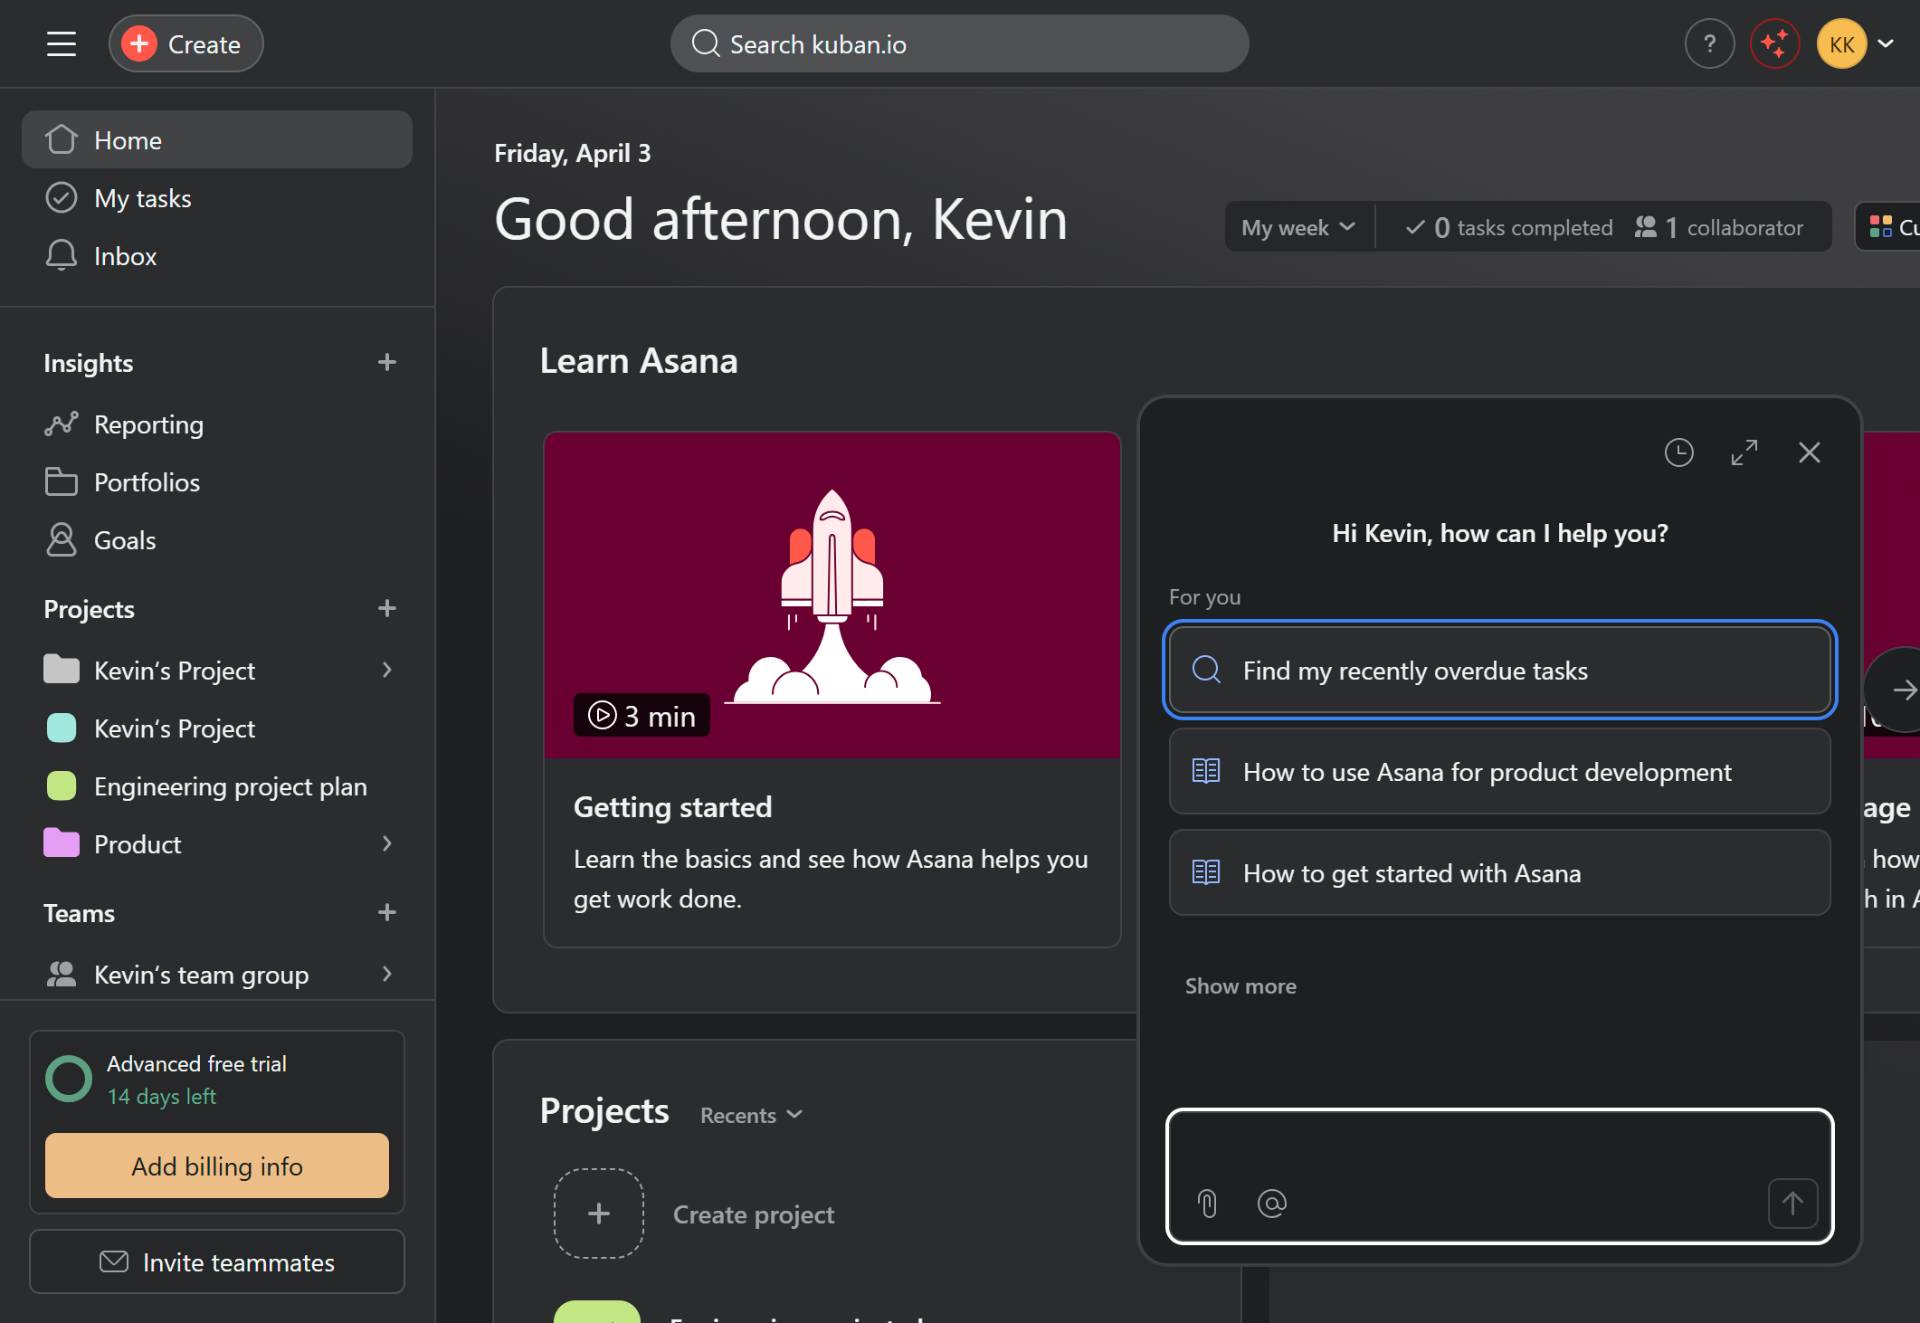Click the 3 min play badge
The width and height of the screenshot is (1920, 1323).
pos(642,716)
